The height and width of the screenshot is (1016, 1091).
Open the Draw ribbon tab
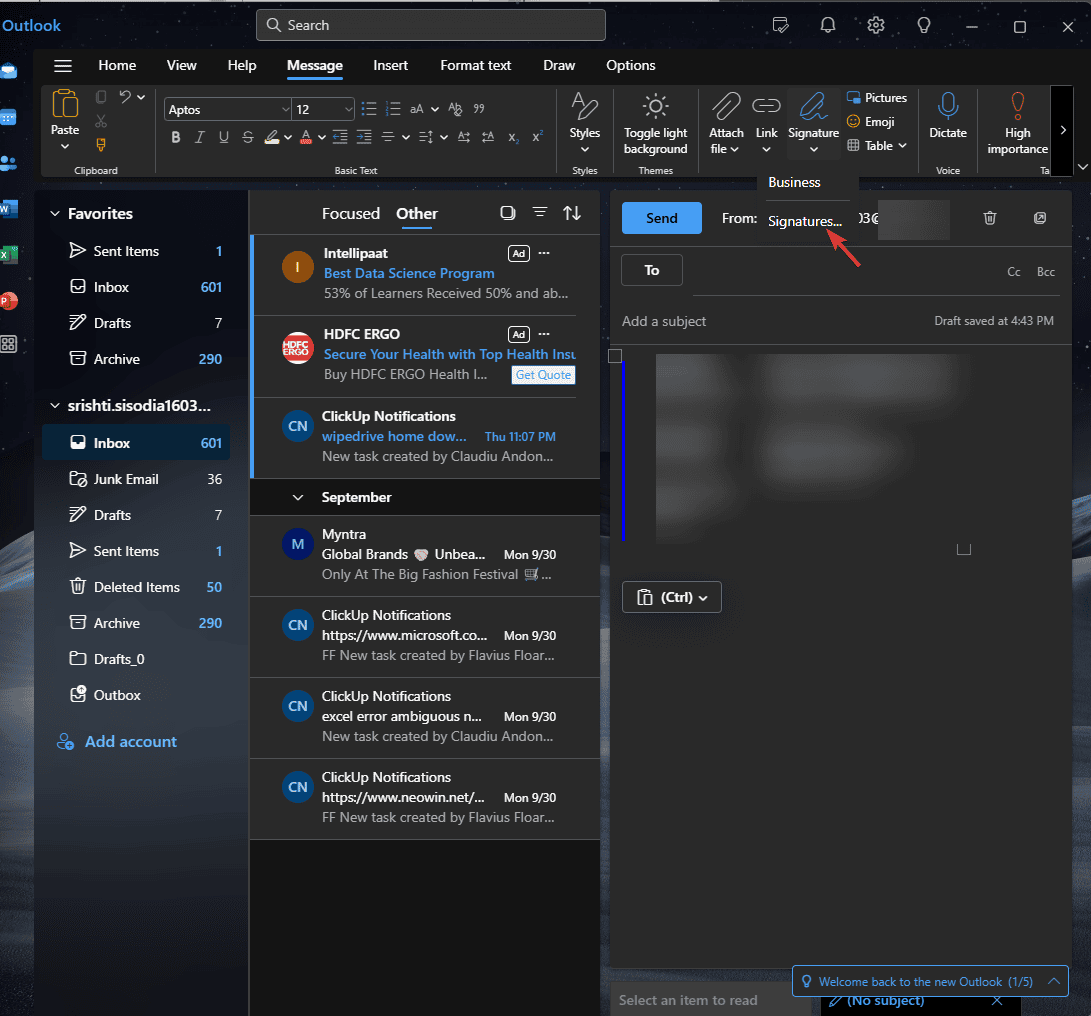click(x=559, y=65)
